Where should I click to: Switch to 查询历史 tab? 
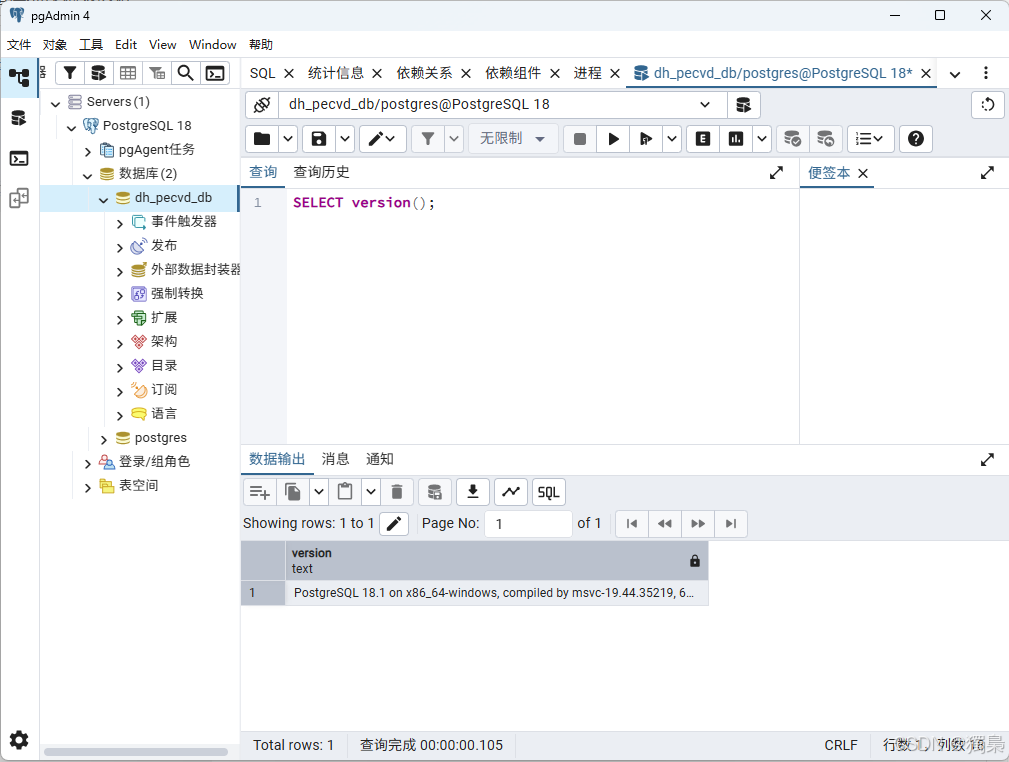pyautogui.click(x=321, y=172)
